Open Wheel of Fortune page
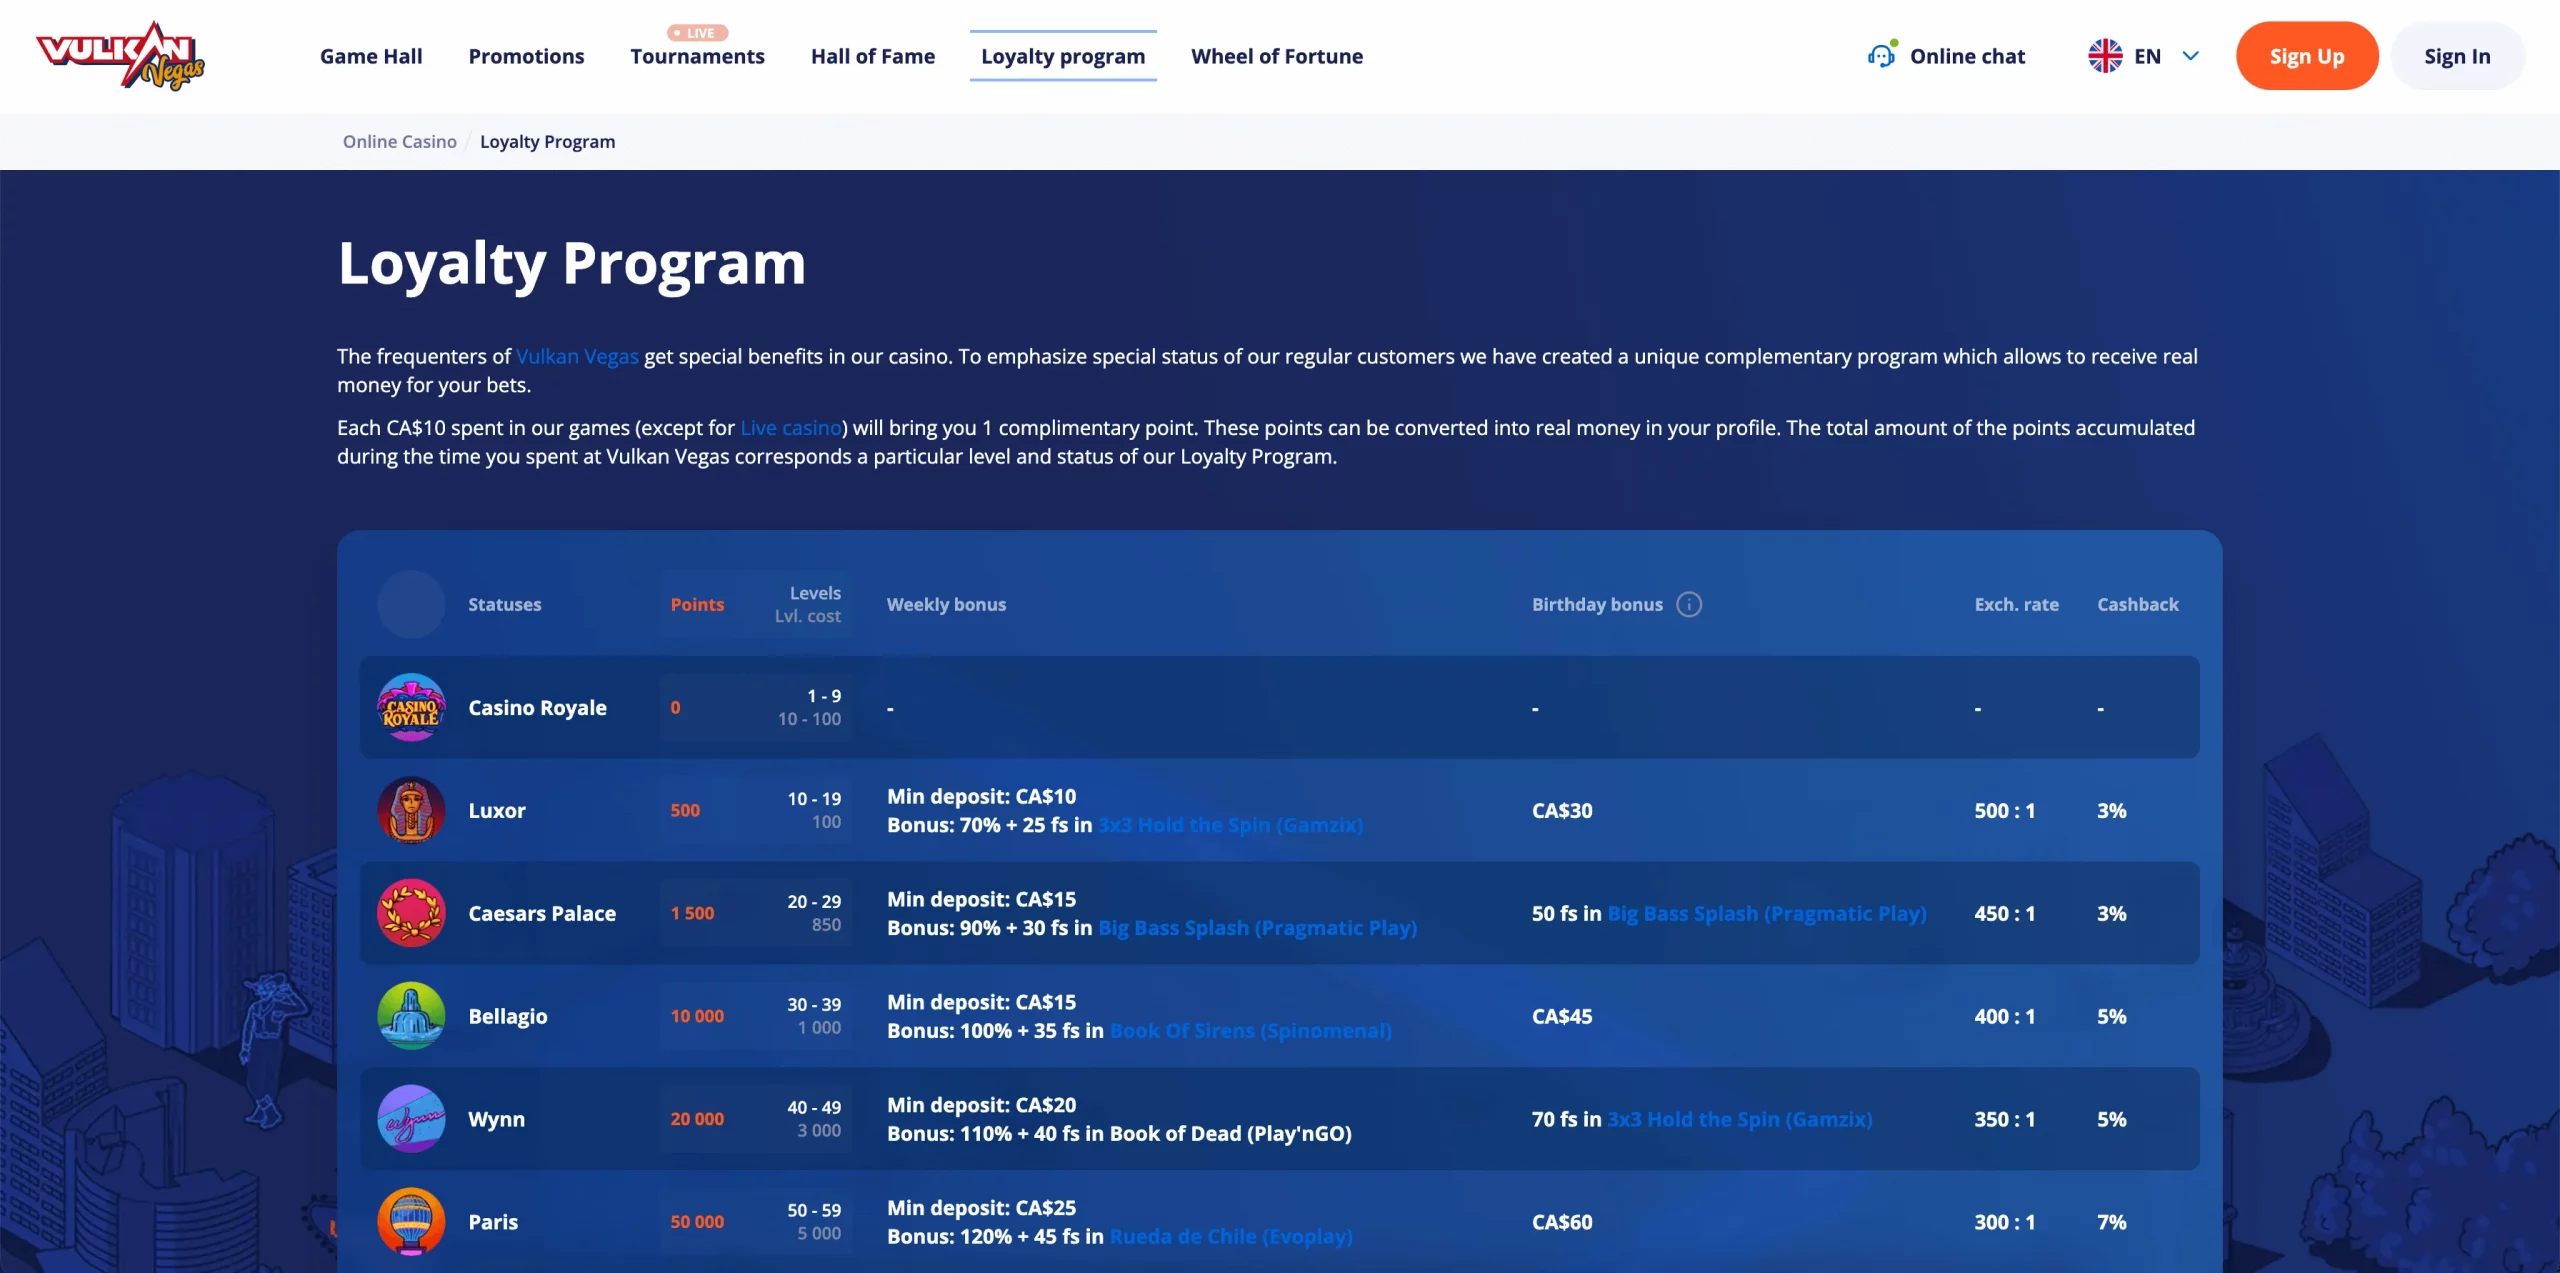 (1277, 56)
